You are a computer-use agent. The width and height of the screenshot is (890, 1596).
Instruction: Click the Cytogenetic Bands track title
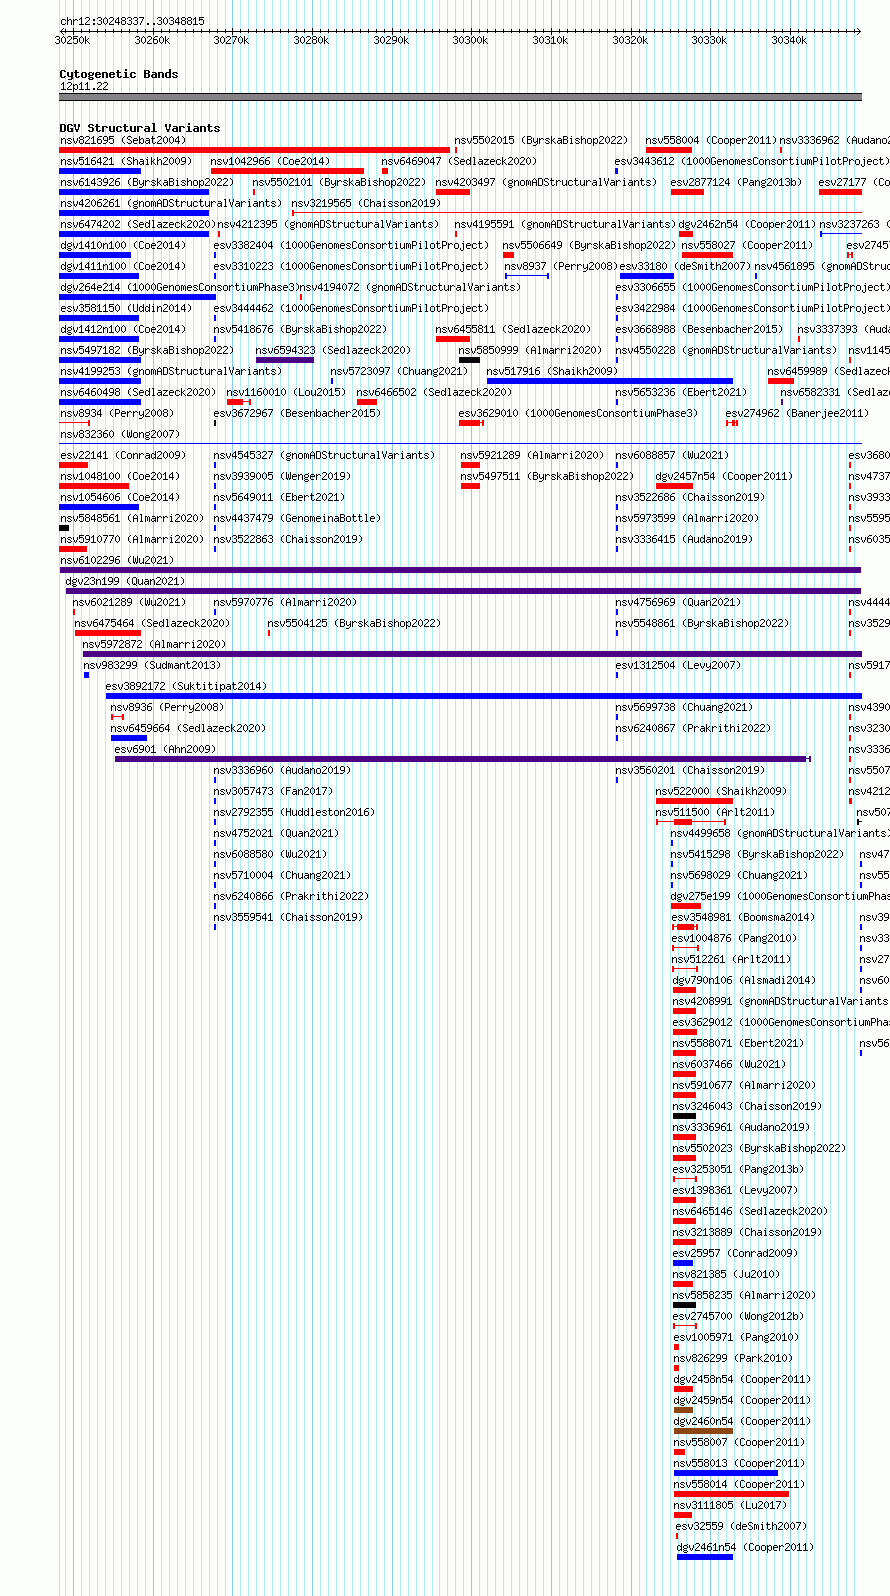119,74
